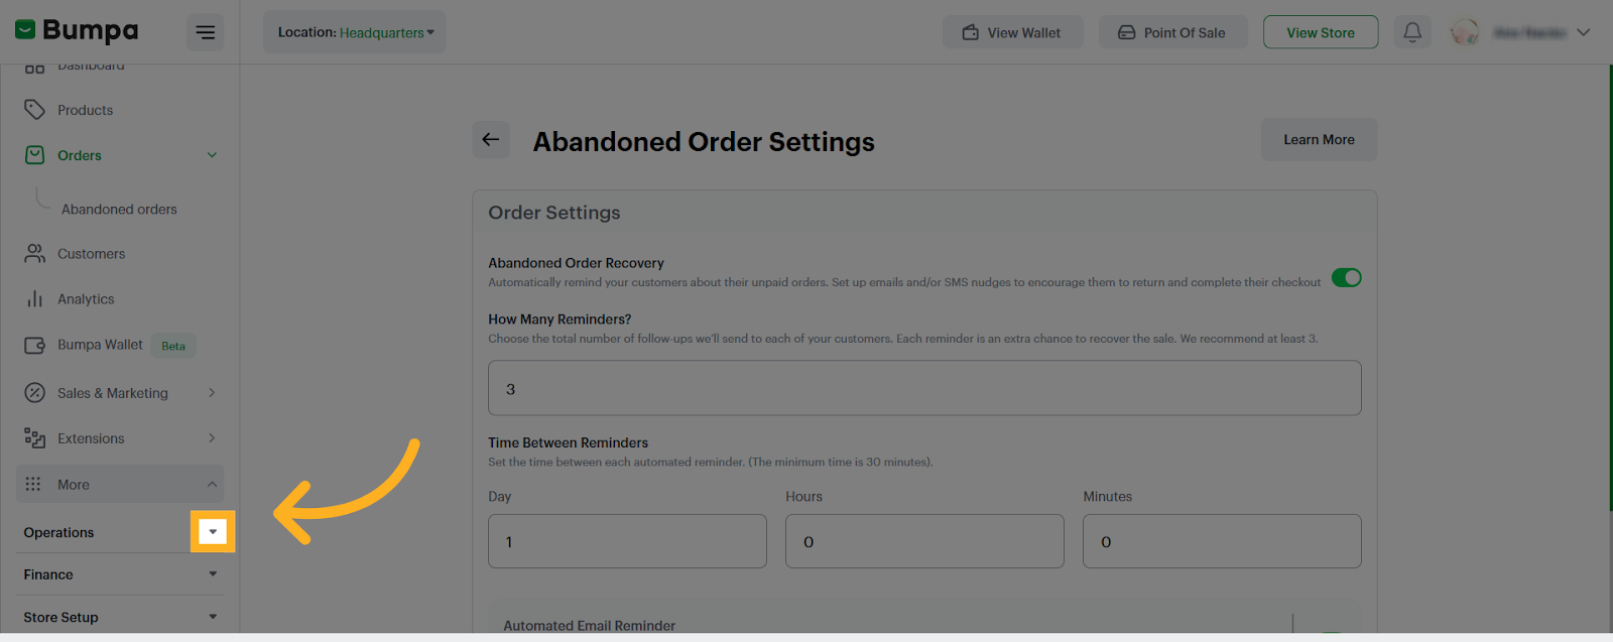The width and height of the screenshot is (1613, 642).
Task: Open Bumpa Wallet in the sidebar
Action: tap(100, 345)
